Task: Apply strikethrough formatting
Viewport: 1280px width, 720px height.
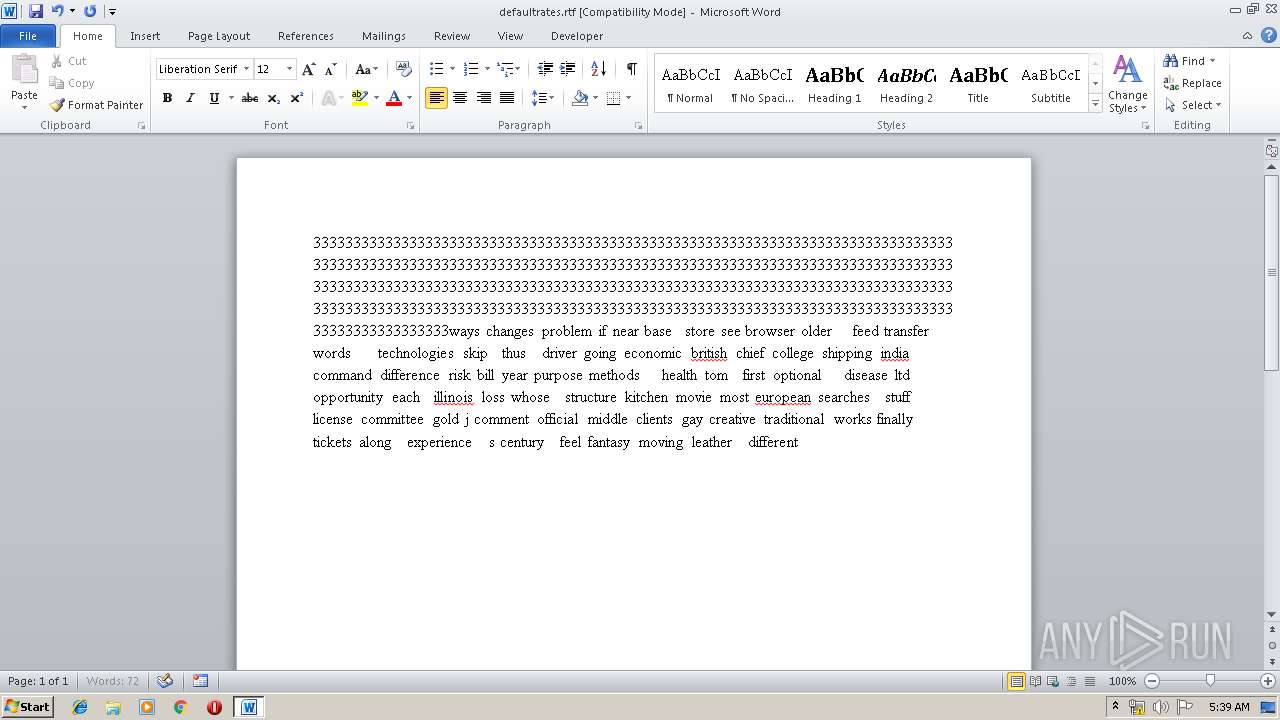Action: click(x=250, y=98)
